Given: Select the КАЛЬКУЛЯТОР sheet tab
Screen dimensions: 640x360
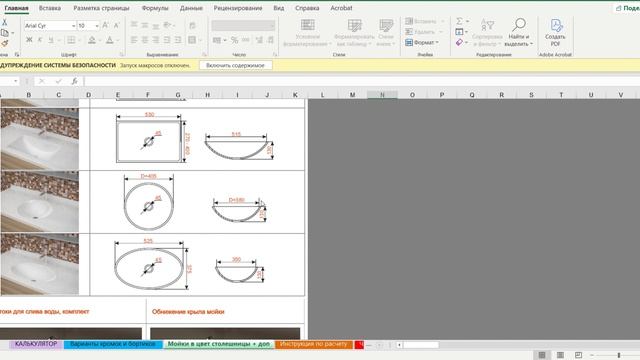Looking at the screenshot, I should pos(36,344).
